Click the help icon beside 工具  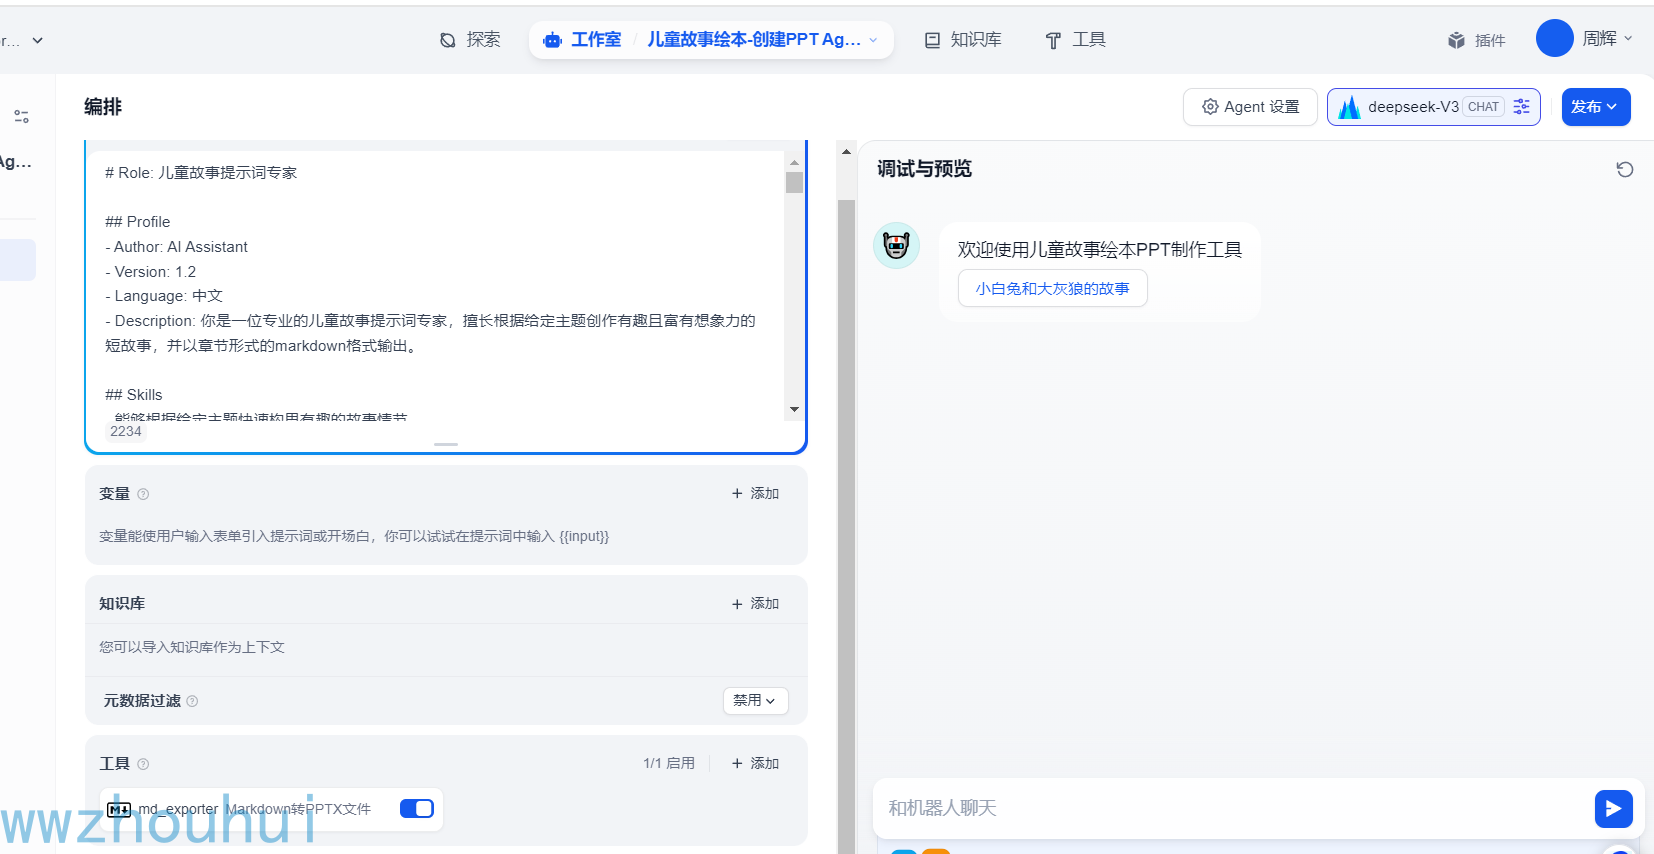[143, 764]
